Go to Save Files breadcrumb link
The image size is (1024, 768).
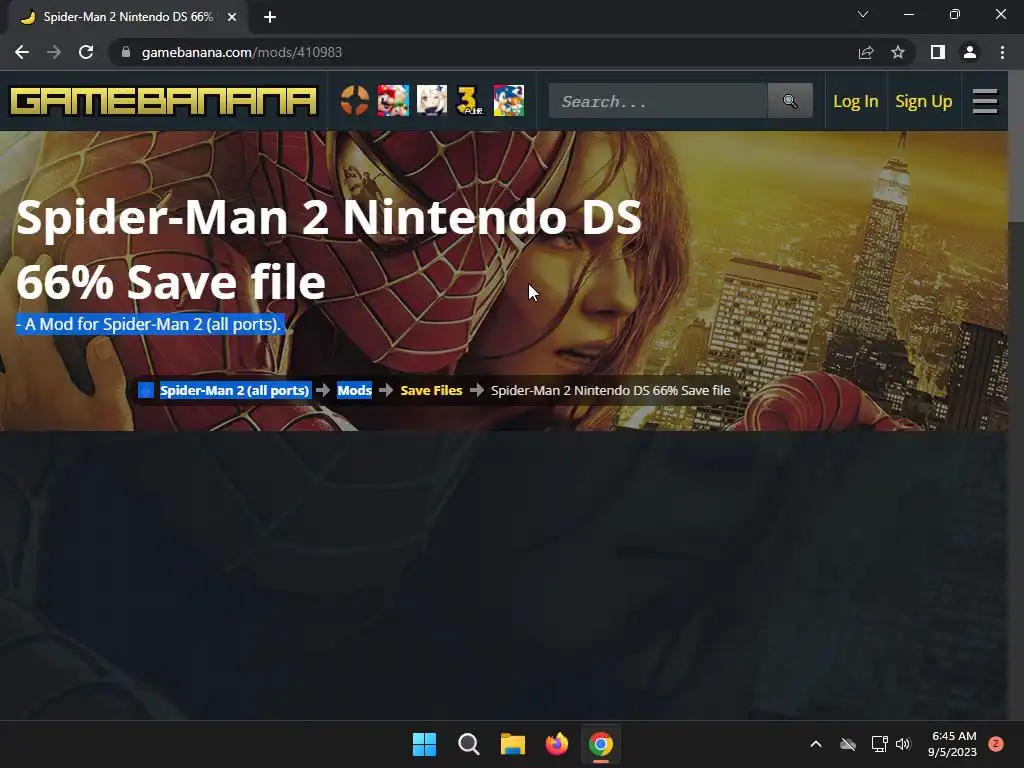431,391
